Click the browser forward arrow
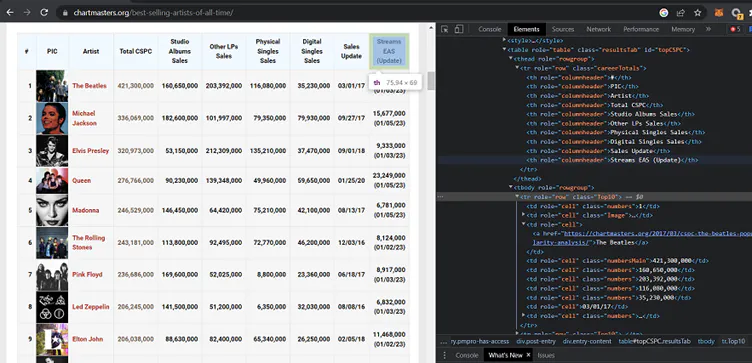Image resolution: width=752 pixels, height=363 pixels. click(27, 12)
